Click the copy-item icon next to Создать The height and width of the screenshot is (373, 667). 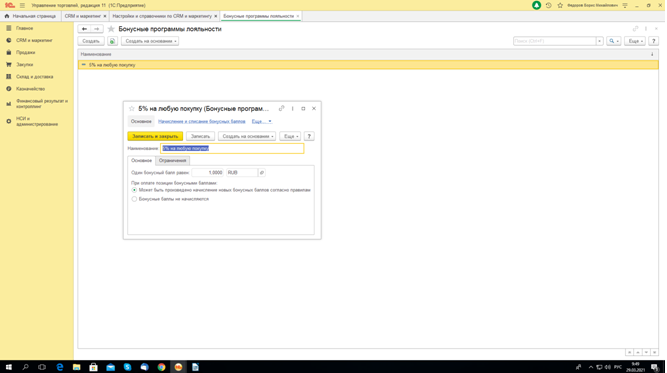click(x=112, y=41)
